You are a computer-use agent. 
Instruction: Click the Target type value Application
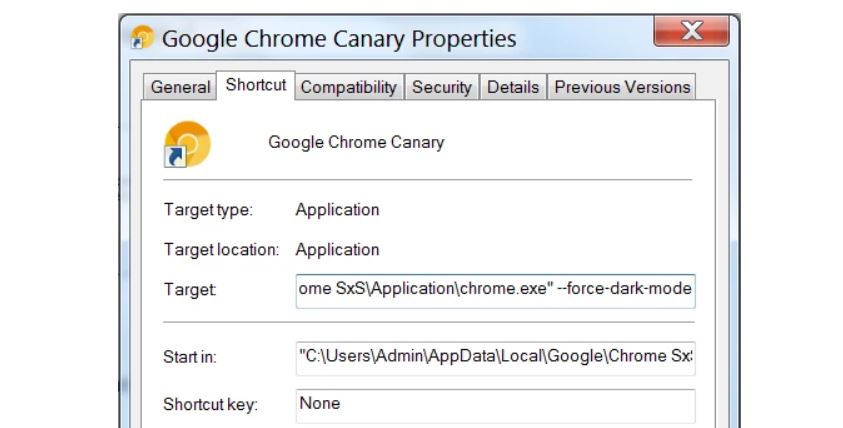click(337, 210)
